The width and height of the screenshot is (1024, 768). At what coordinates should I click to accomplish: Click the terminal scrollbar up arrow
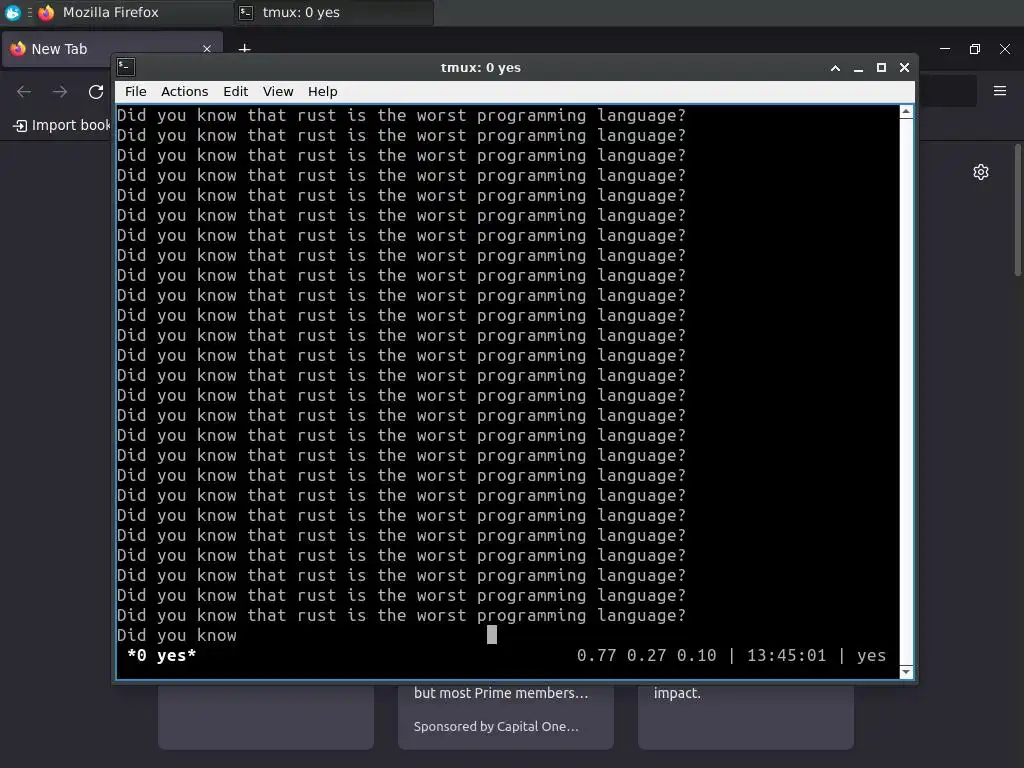pos(906,112)
